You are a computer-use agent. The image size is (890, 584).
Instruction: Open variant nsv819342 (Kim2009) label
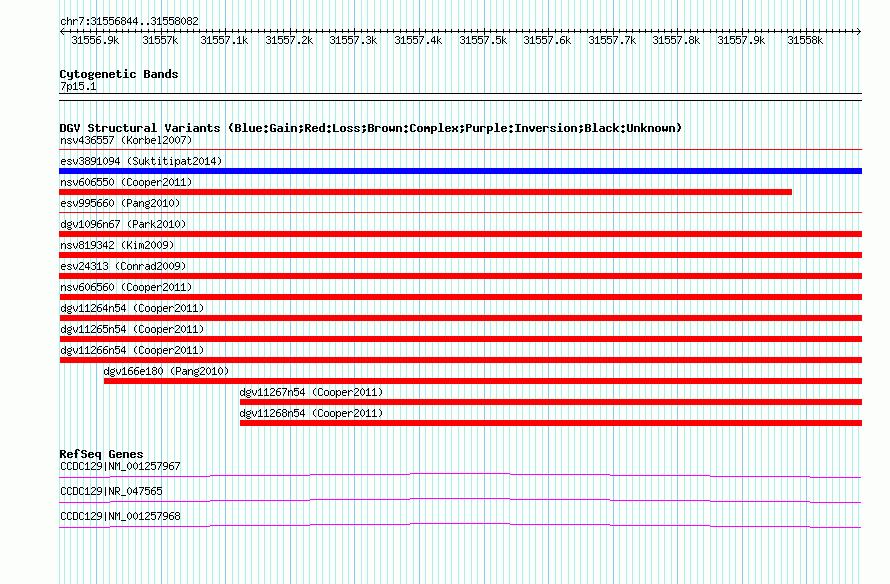point(117,245)
